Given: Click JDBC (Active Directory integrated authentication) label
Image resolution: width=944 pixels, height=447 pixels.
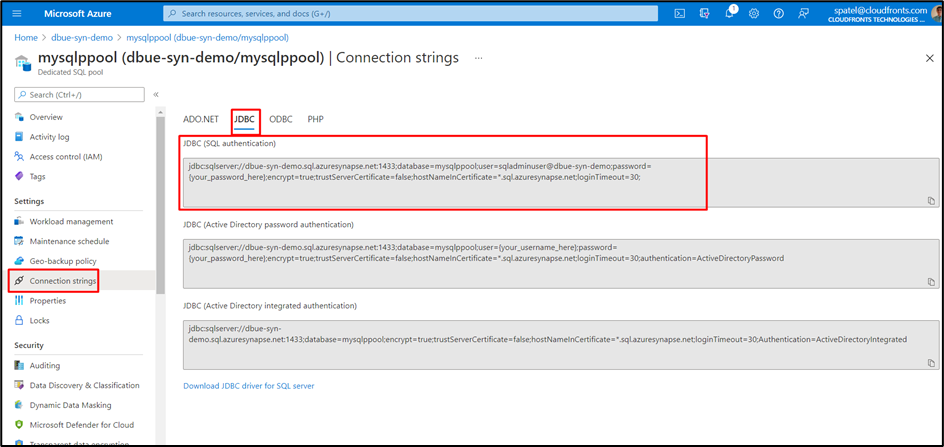Looking at the screenshot, I should [270, 305].
